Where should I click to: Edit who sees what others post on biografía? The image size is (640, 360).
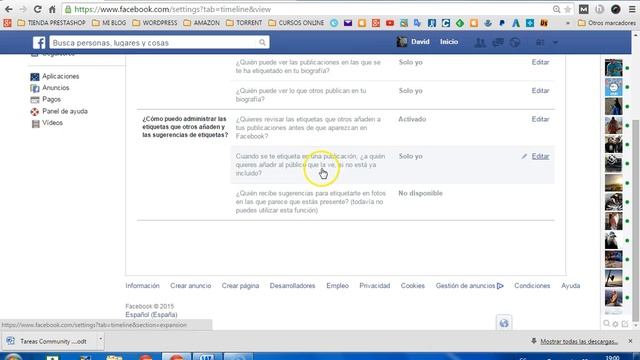coord(540,91)
